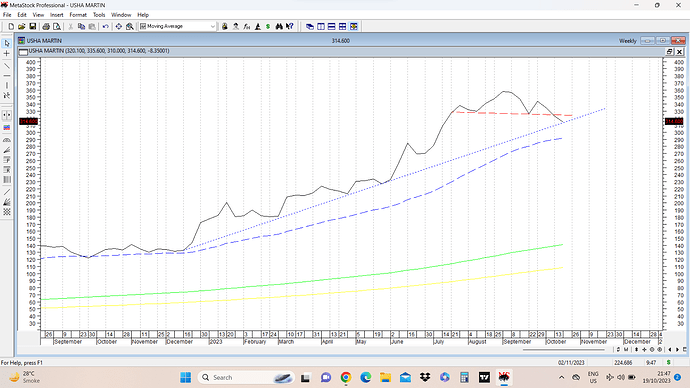690x388 pixels.
Task: Select the trendline drawing tool
Action: click(7, 66)
